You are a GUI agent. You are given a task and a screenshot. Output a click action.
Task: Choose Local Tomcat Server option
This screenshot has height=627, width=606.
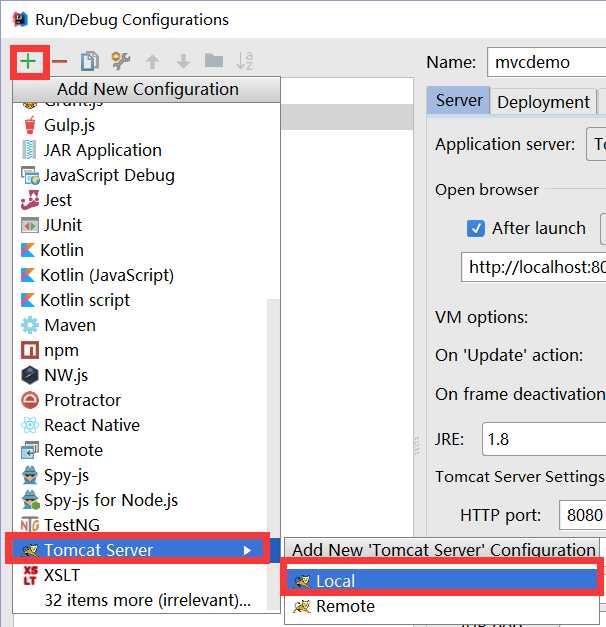click(x=442, y=581)
